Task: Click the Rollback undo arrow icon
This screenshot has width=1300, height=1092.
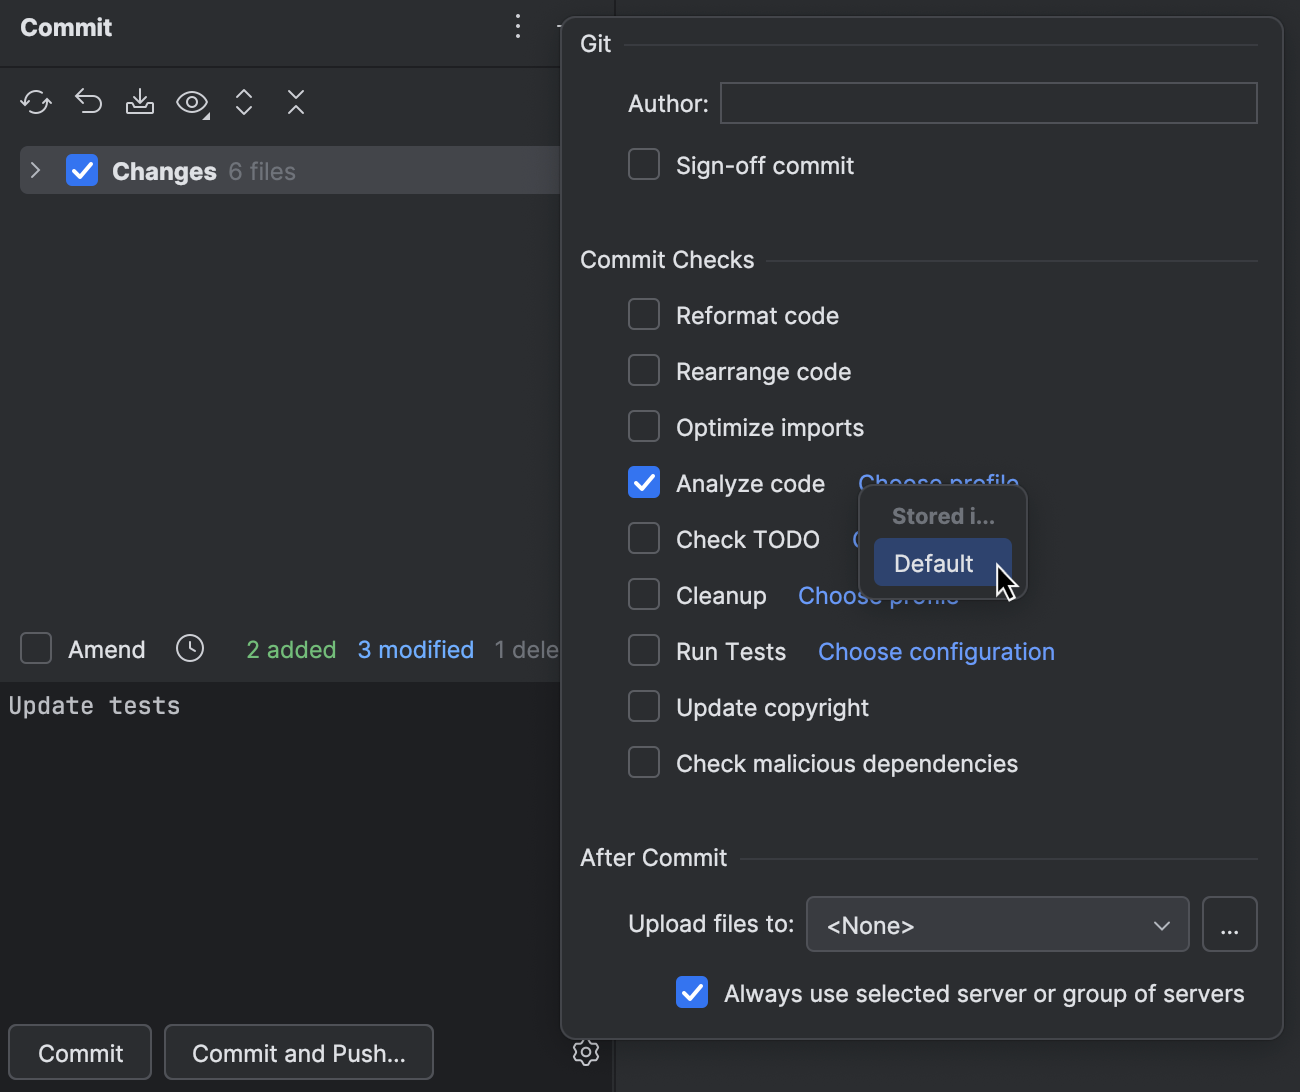Action: 89,102
